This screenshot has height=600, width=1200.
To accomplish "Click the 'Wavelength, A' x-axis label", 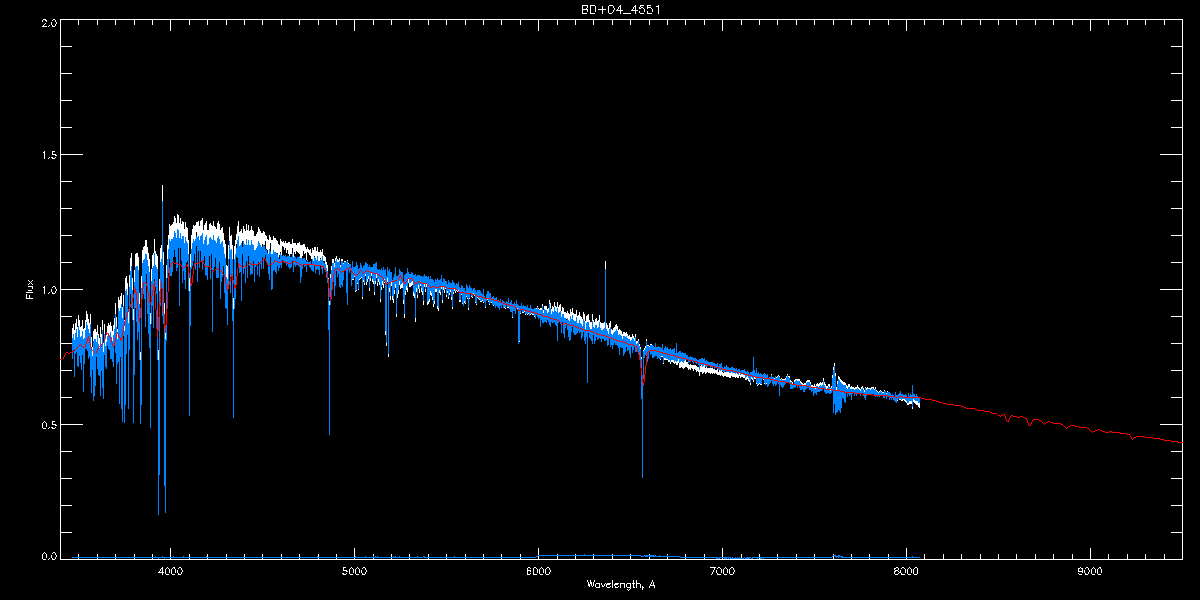I will tap(620, 584).
